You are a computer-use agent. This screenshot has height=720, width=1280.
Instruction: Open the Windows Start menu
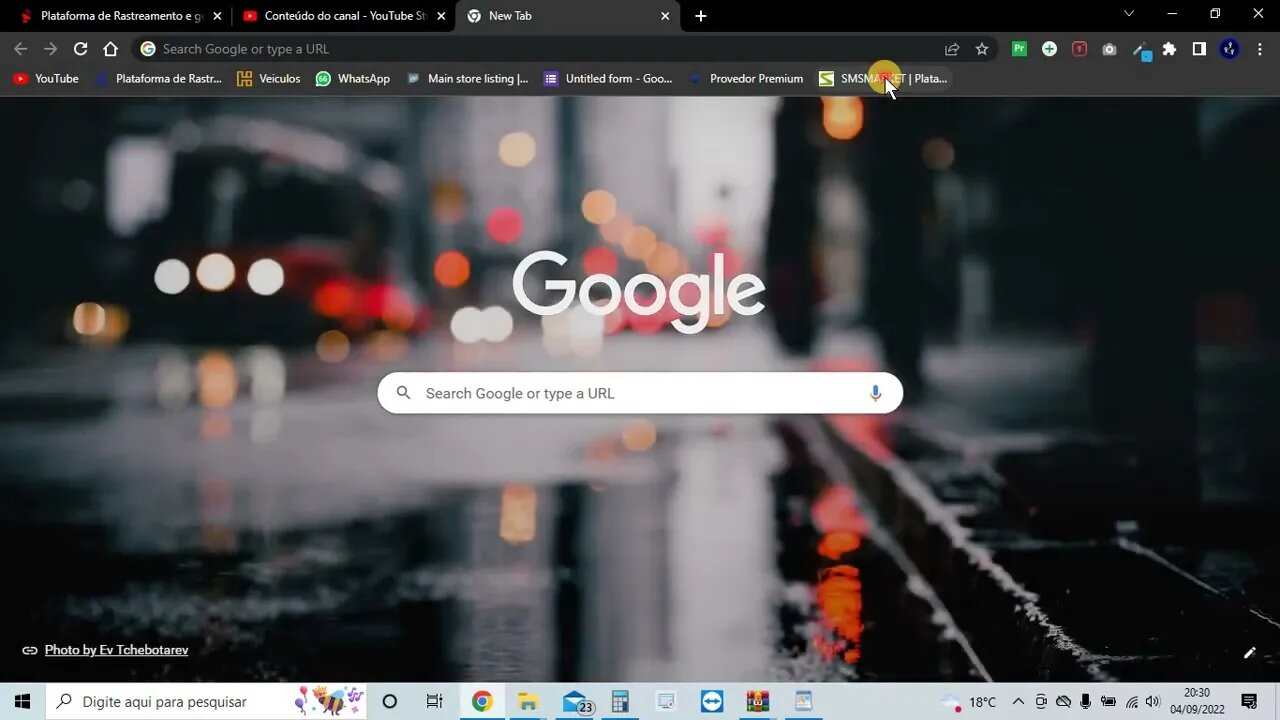[23, 702]
